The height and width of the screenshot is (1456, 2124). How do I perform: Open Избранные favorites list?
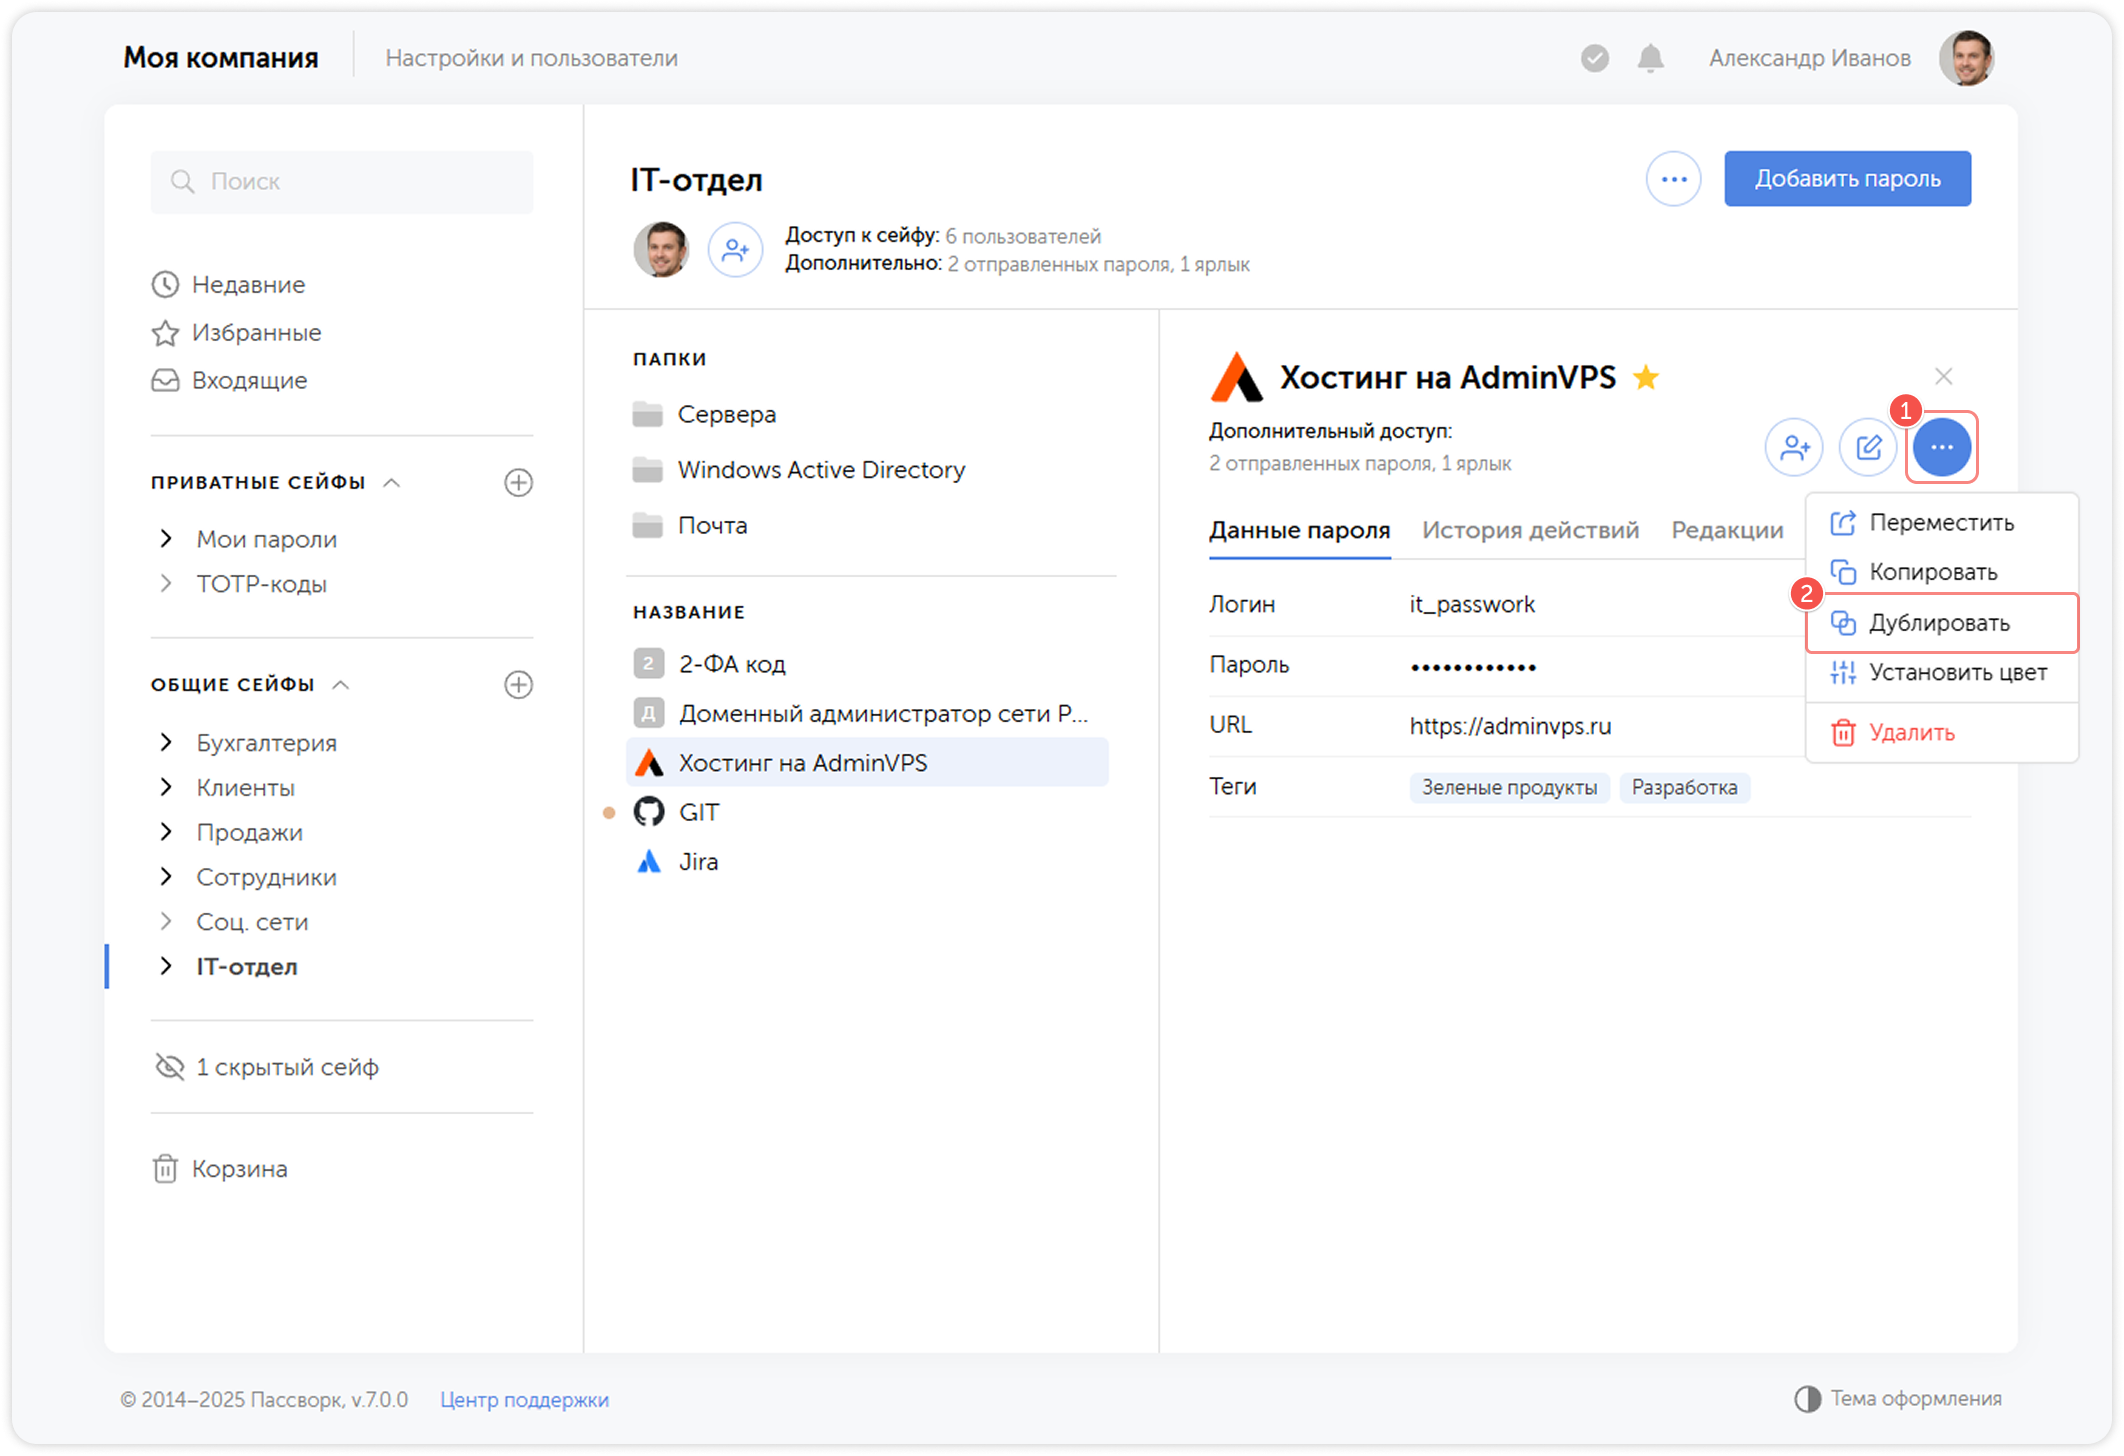click(237, 333)
